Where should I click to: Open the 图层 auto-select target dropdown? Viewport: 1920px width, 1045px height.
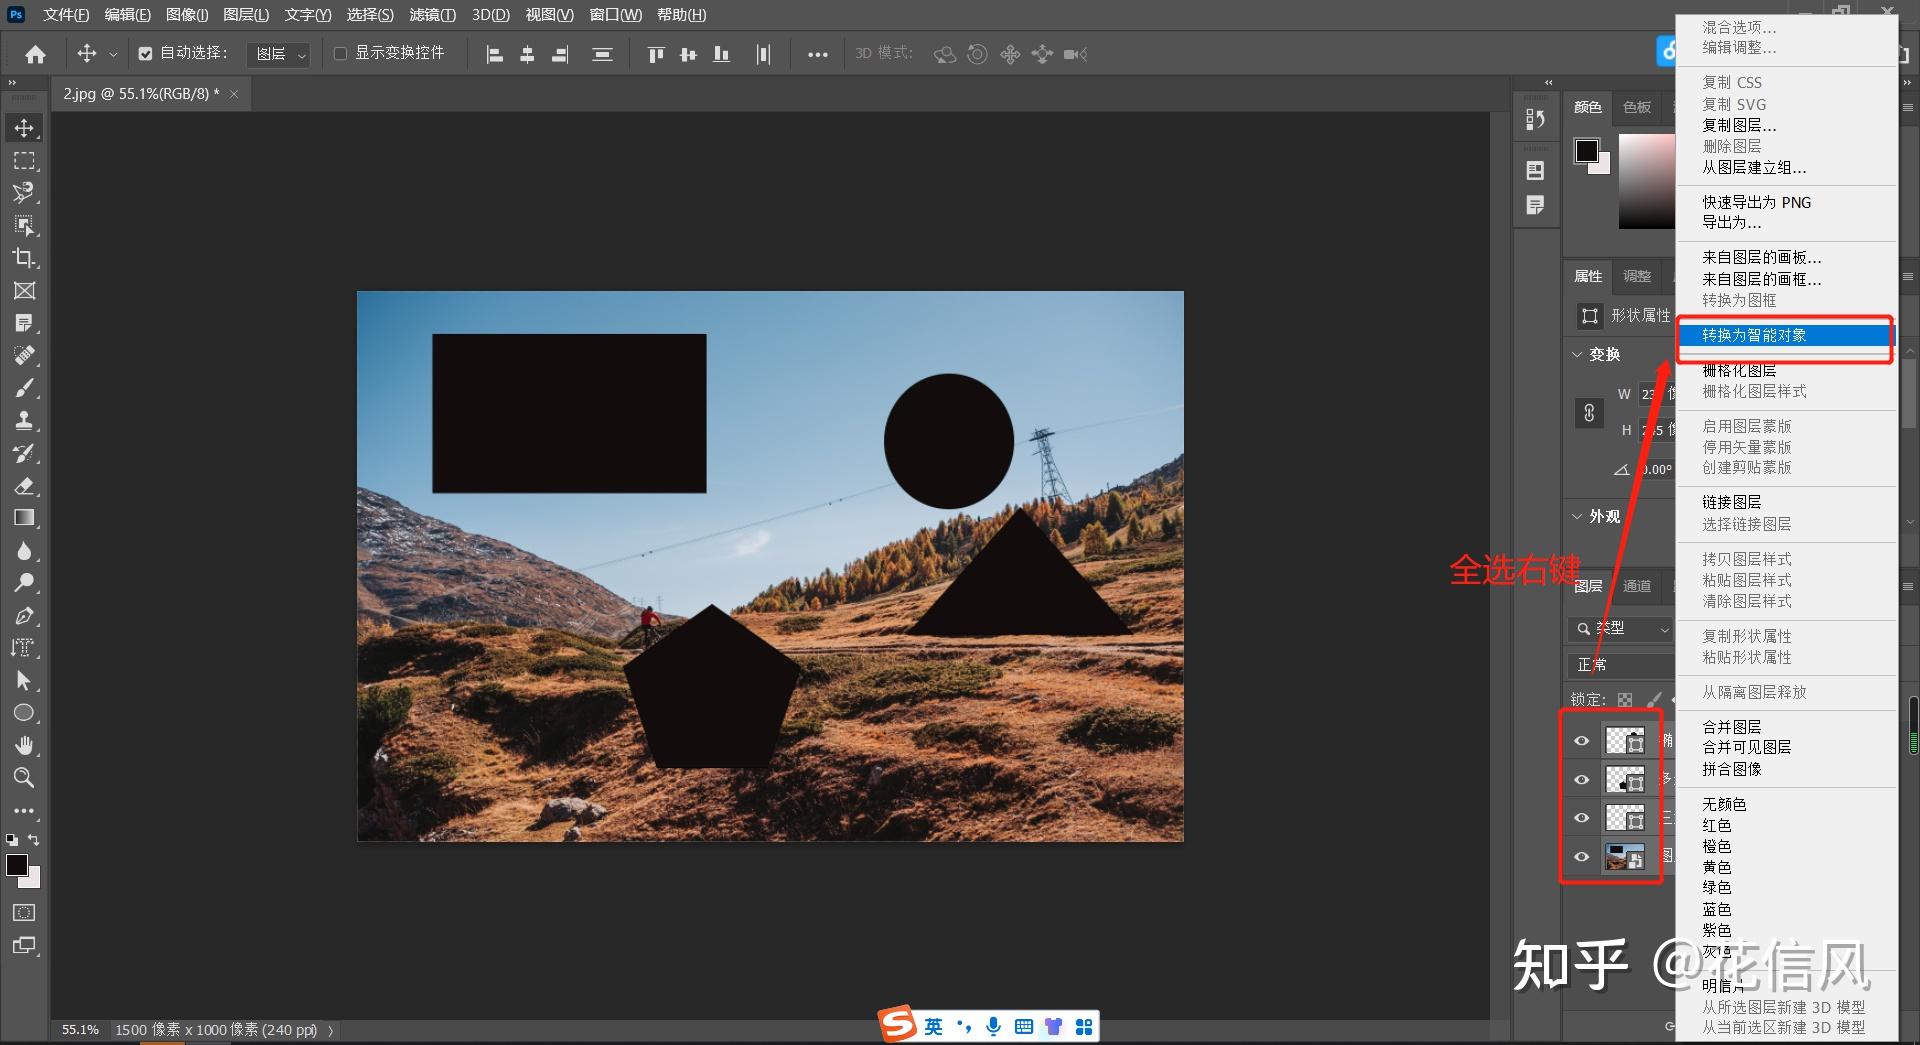point(278,54)
